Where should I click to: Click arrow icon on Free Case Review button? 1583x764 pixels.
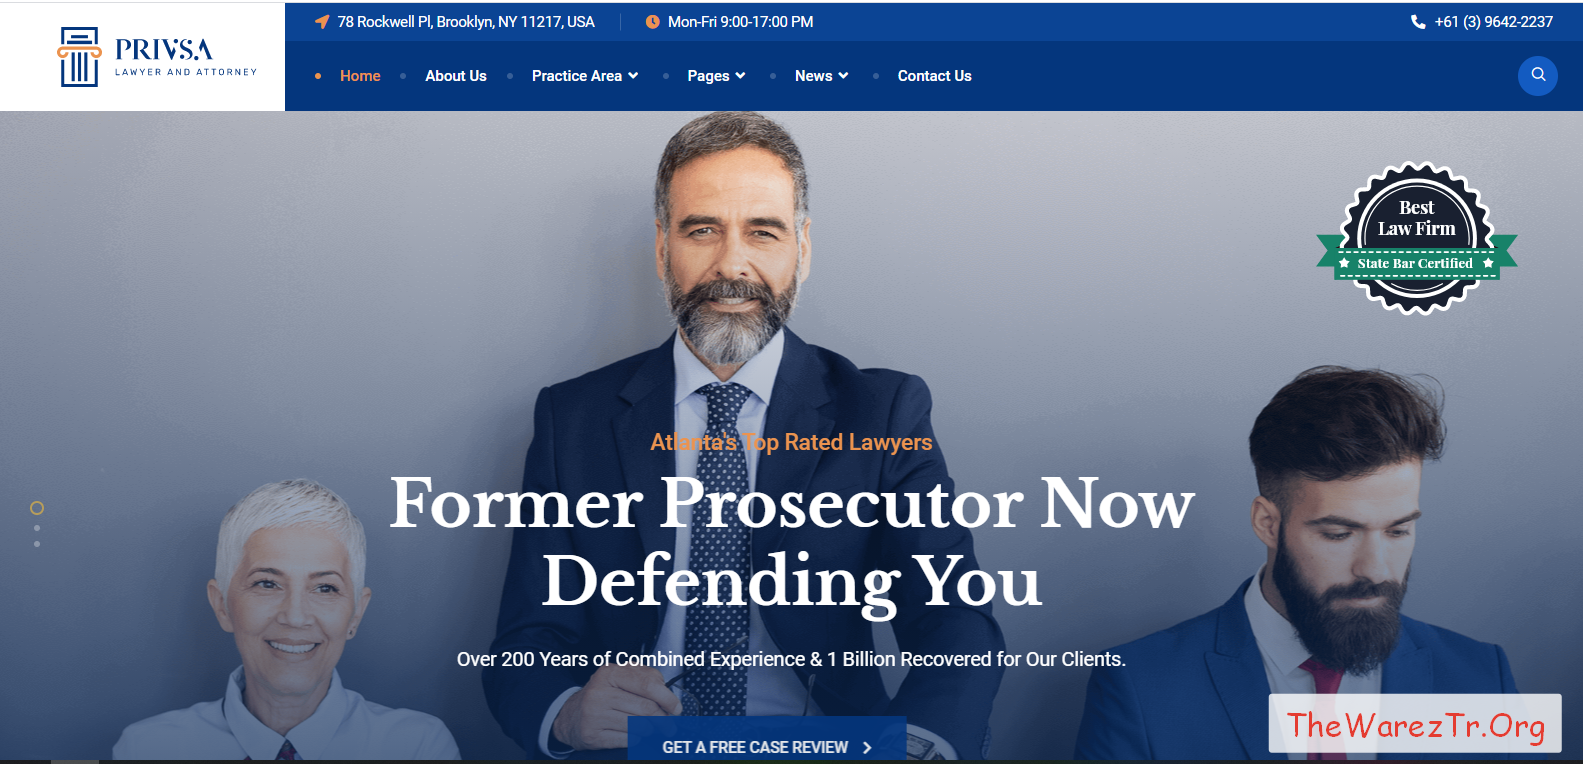pyautogui.click(x=867, y=748)
